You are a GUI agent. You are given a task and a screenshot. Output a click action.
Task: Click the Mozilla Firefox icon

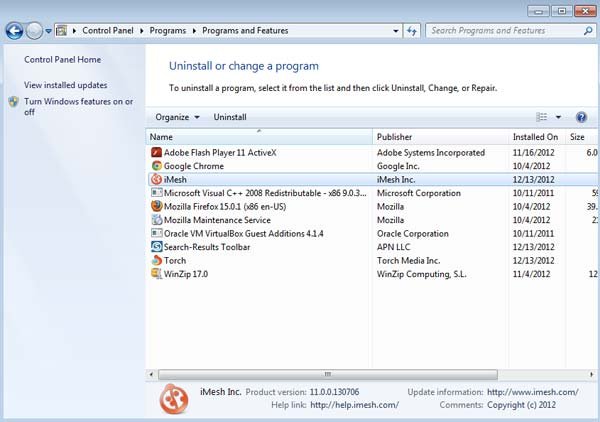(x=156, y=206)
